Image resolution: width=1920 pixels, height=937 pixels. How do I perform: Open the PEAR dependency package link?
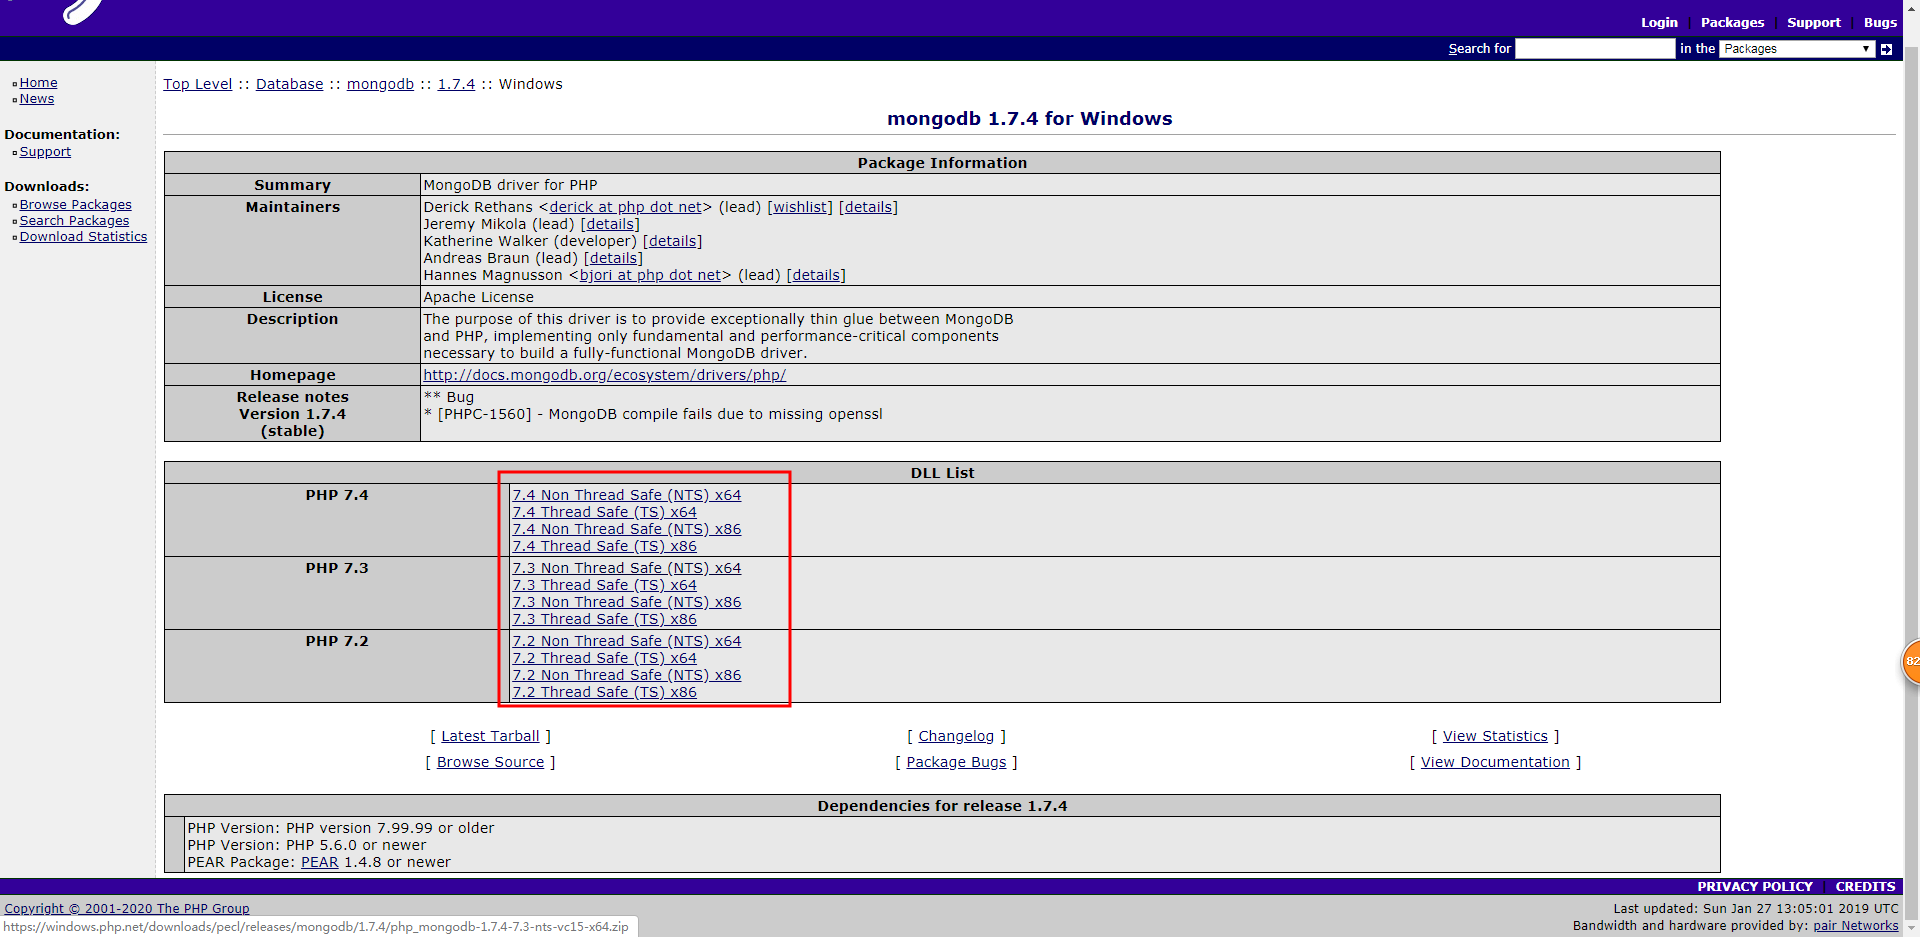320,862
